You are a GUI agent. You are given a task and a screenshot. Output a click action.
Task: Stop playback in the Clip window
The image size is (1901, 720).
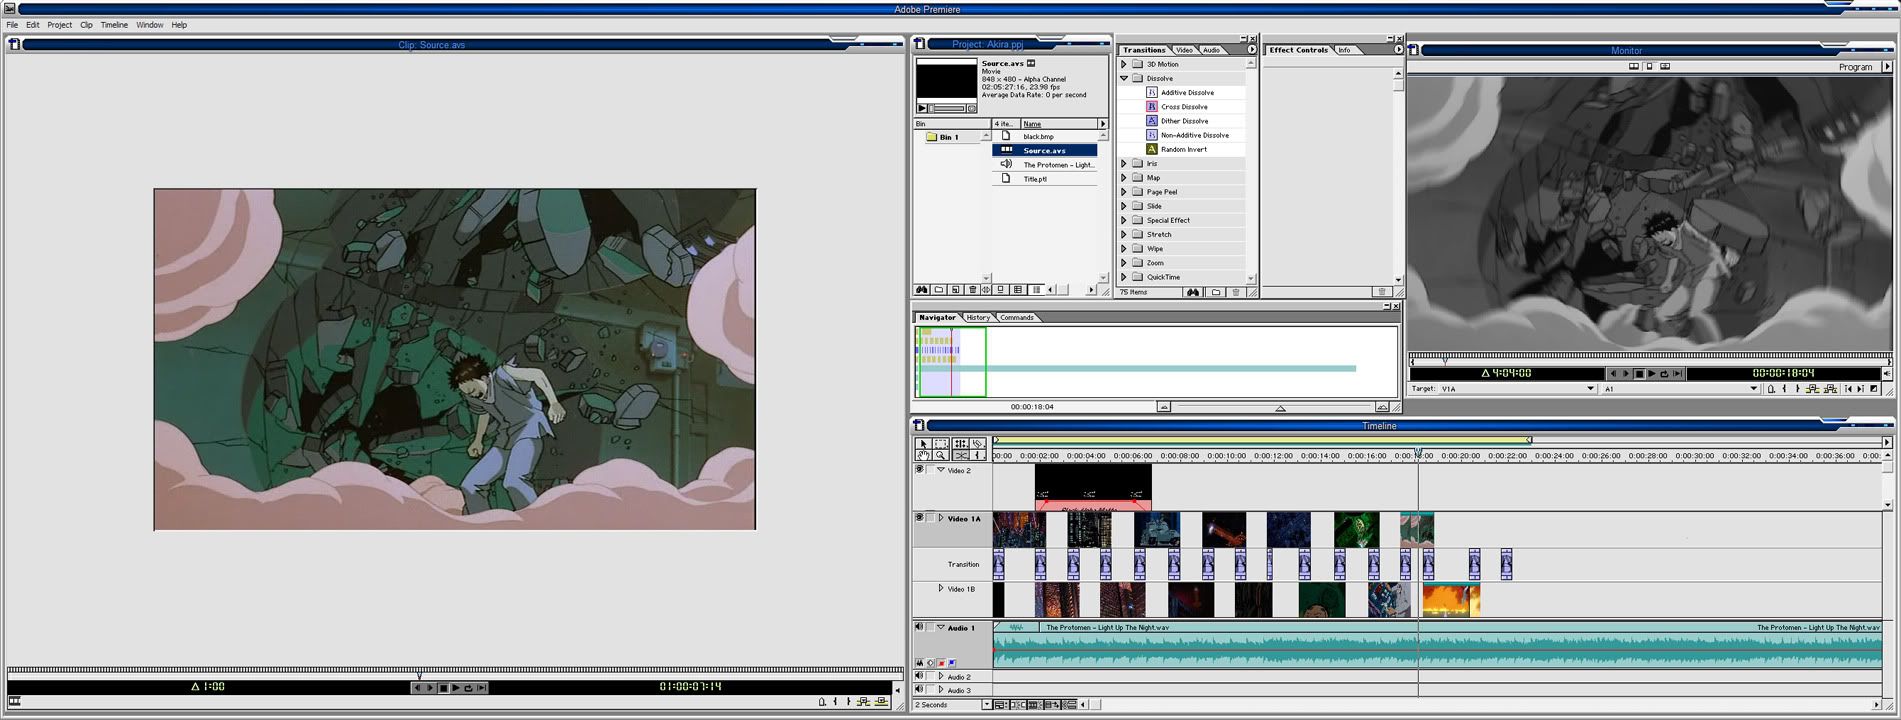pyautogui.click(x=443, y=687)
